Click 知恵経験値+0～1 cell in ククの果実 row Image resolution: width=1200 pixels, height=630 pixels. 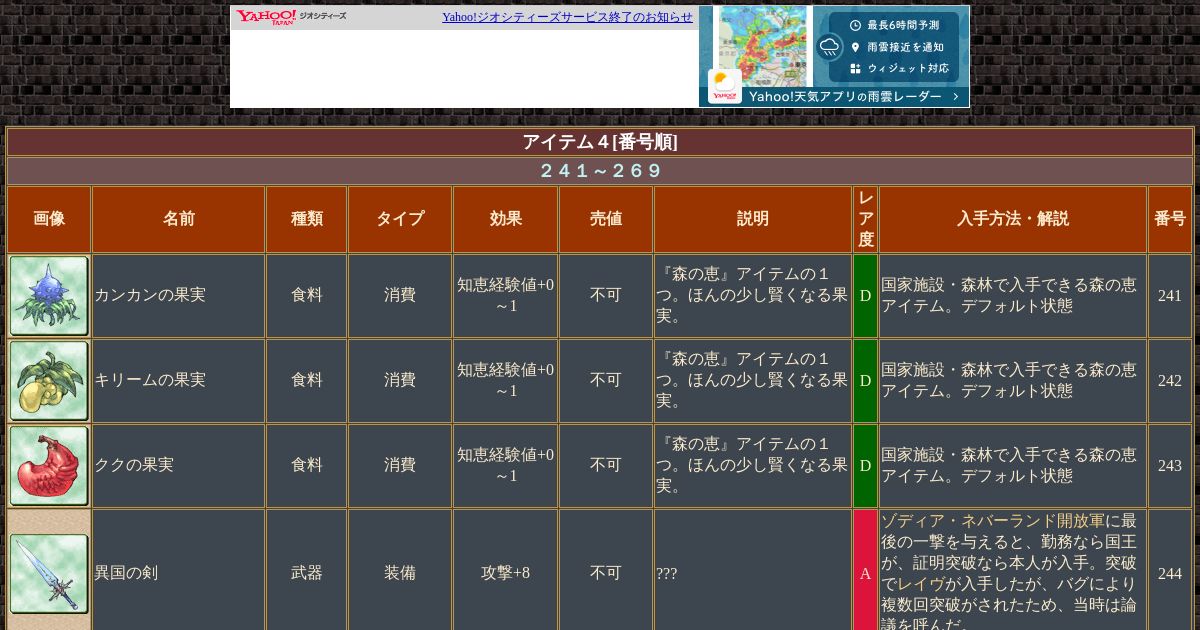[506, 466]
